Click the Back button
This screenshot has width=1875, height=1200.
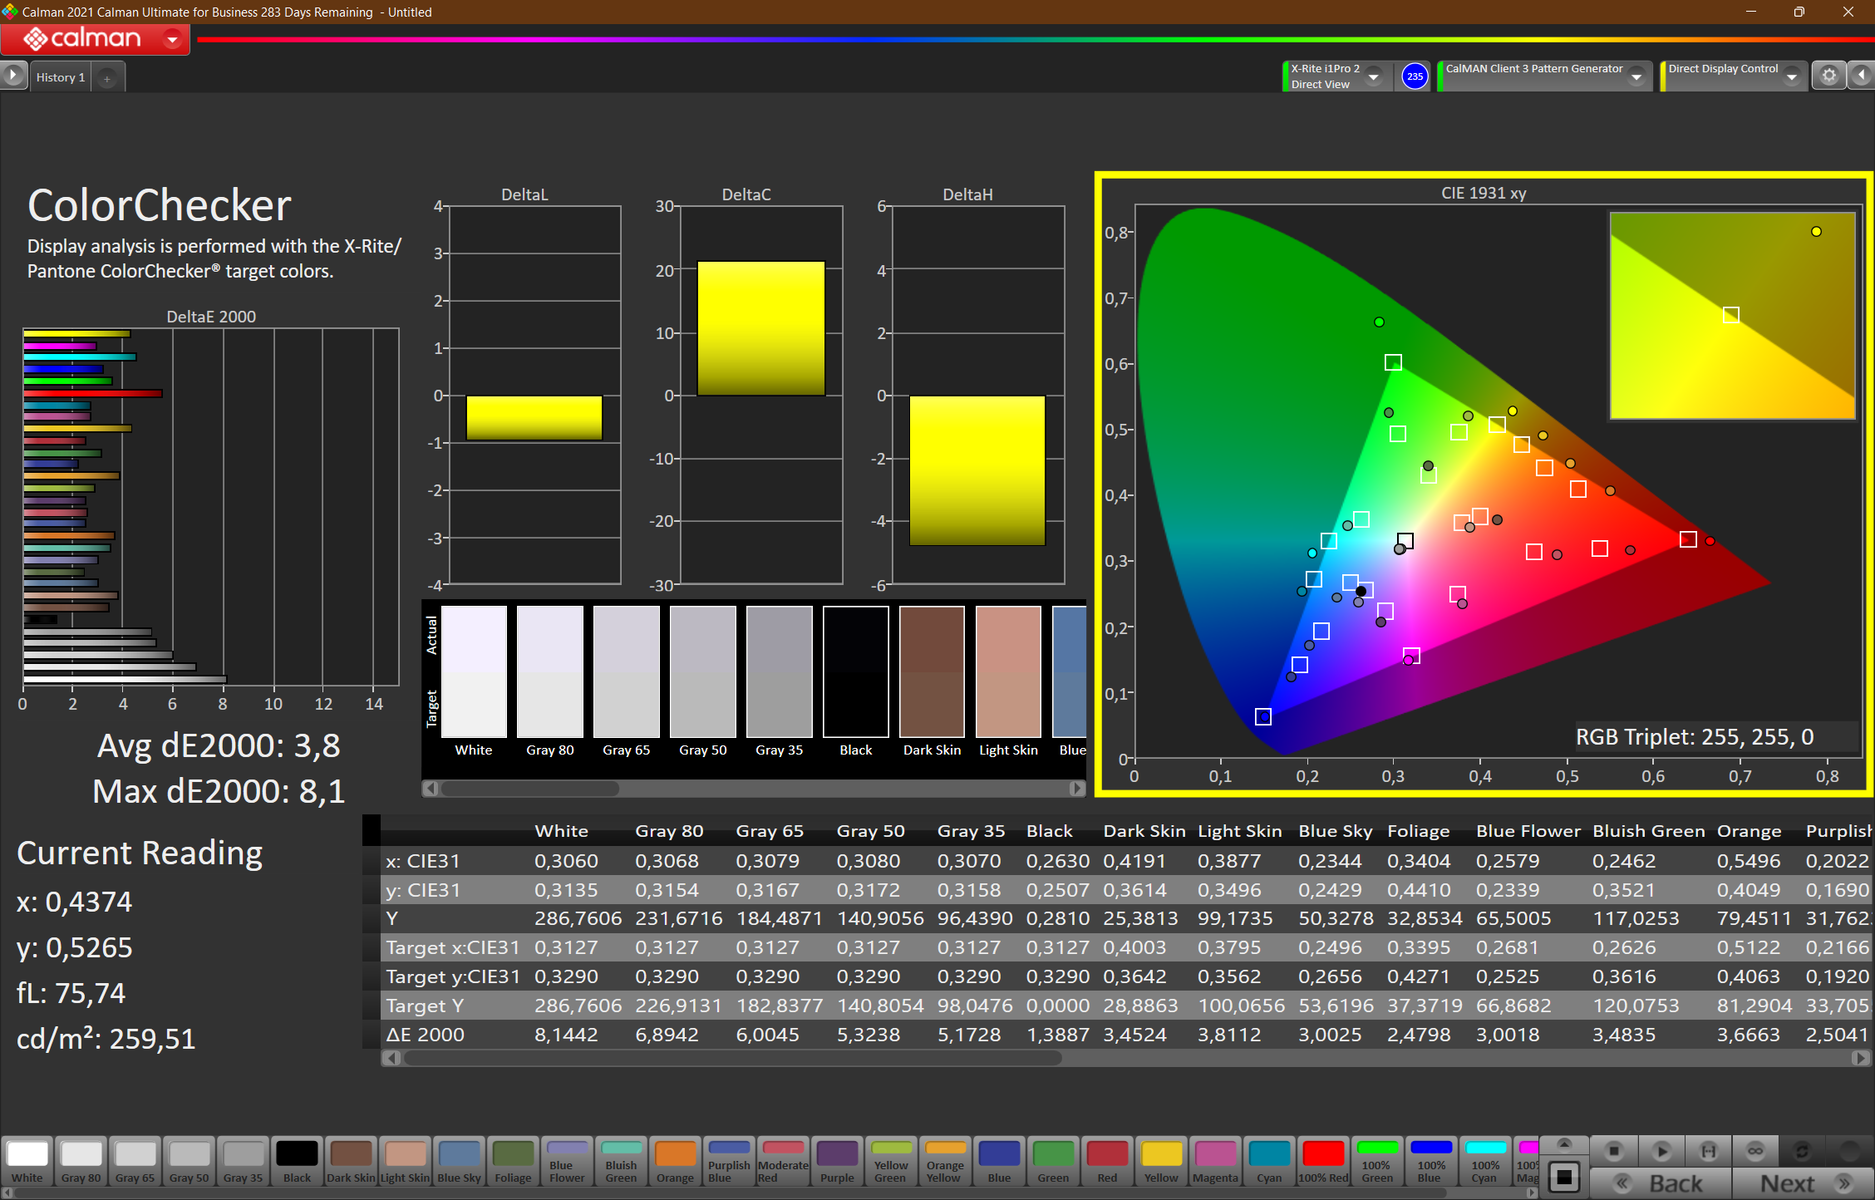coord(1660,1184)
